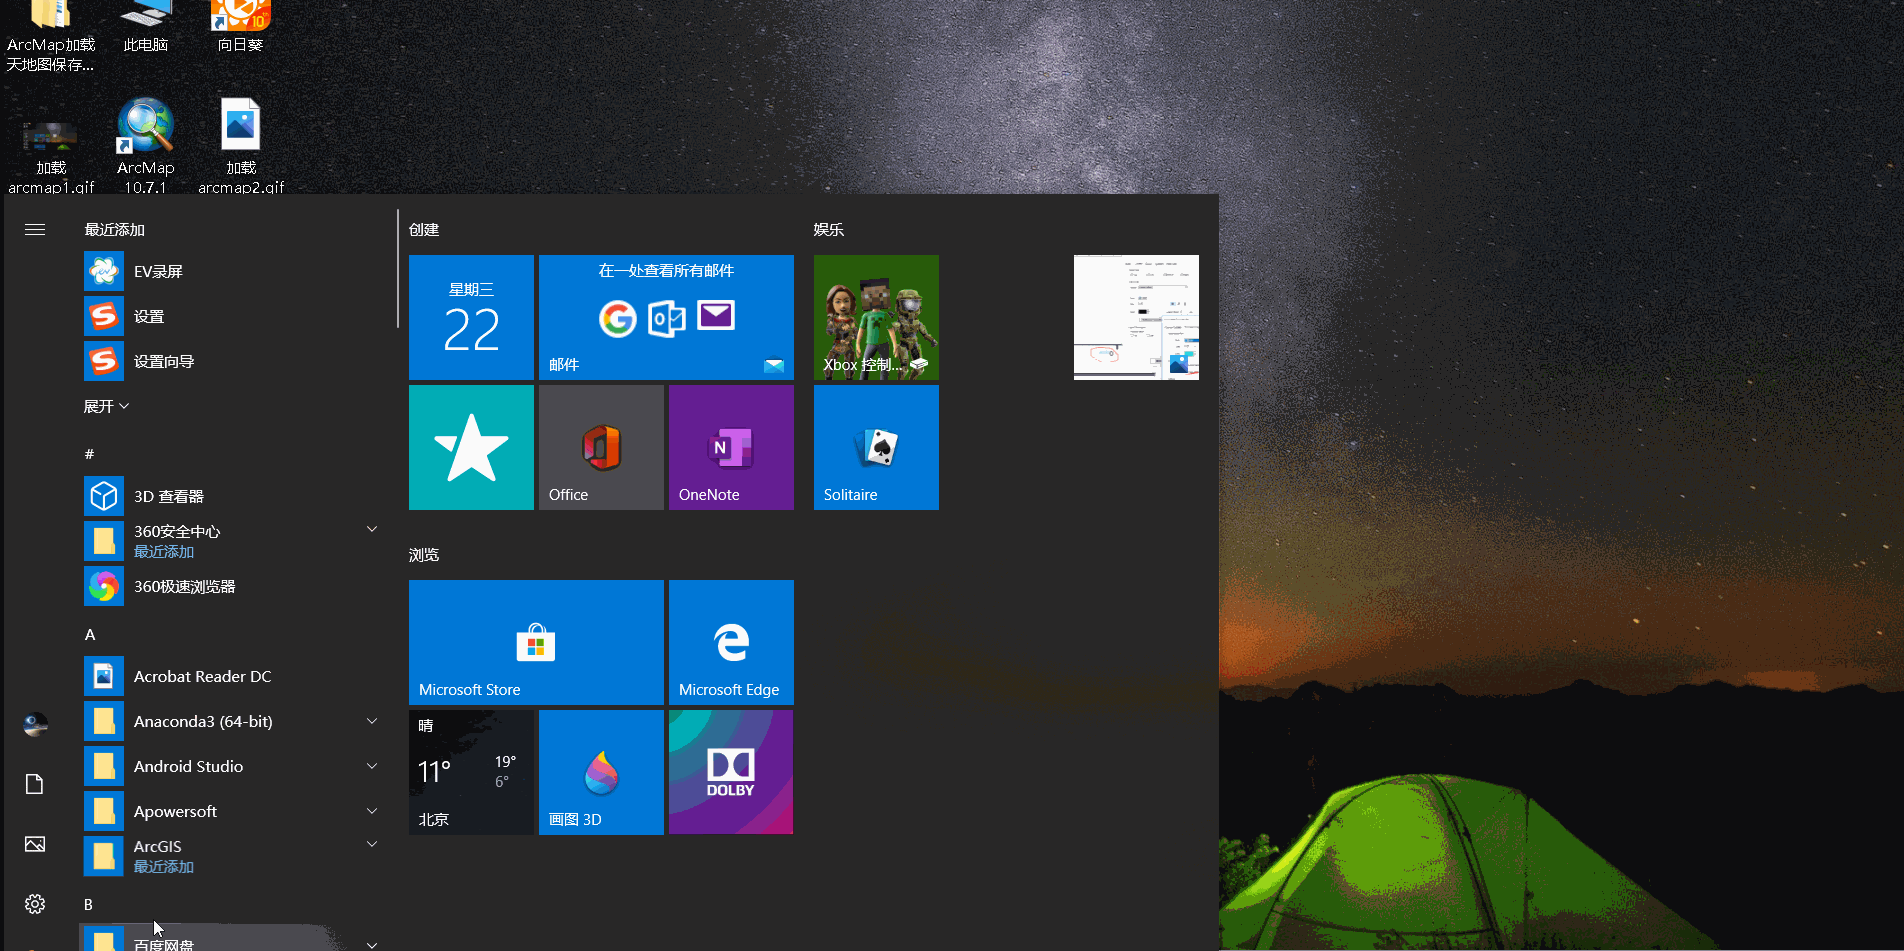The width and height of the screenshot is (1904, 951).
Task: Select the 加载arcmap2.gif desktop file
Action: 241,146
